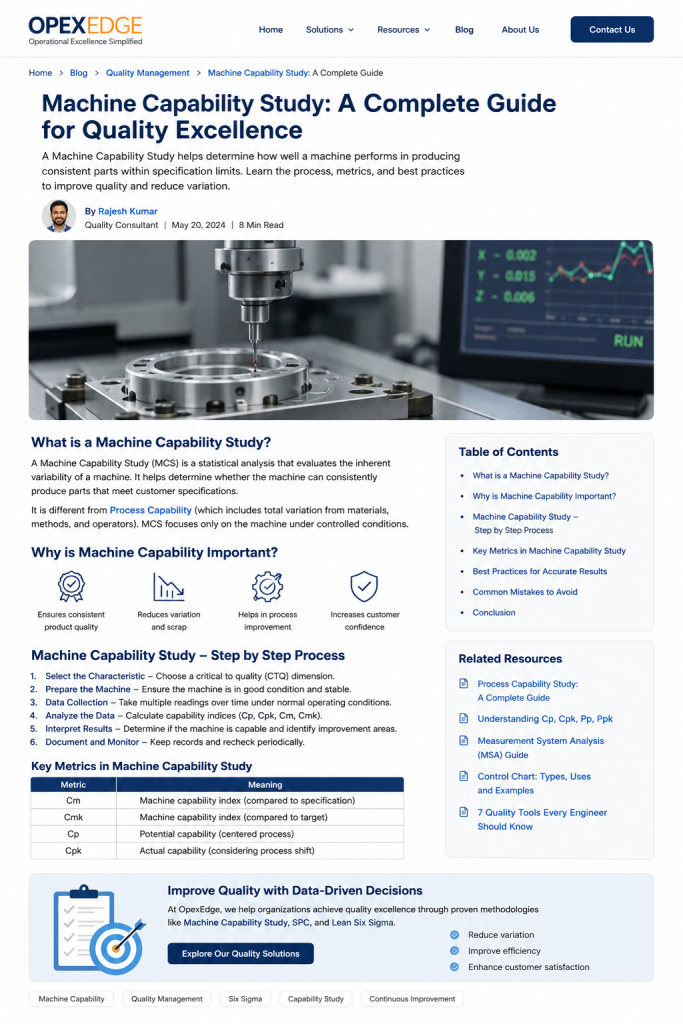This screenshot has width=683, height=1024.
Task: Open Measurement System Analysis (MSA) Guide
Action: point(541,747)
